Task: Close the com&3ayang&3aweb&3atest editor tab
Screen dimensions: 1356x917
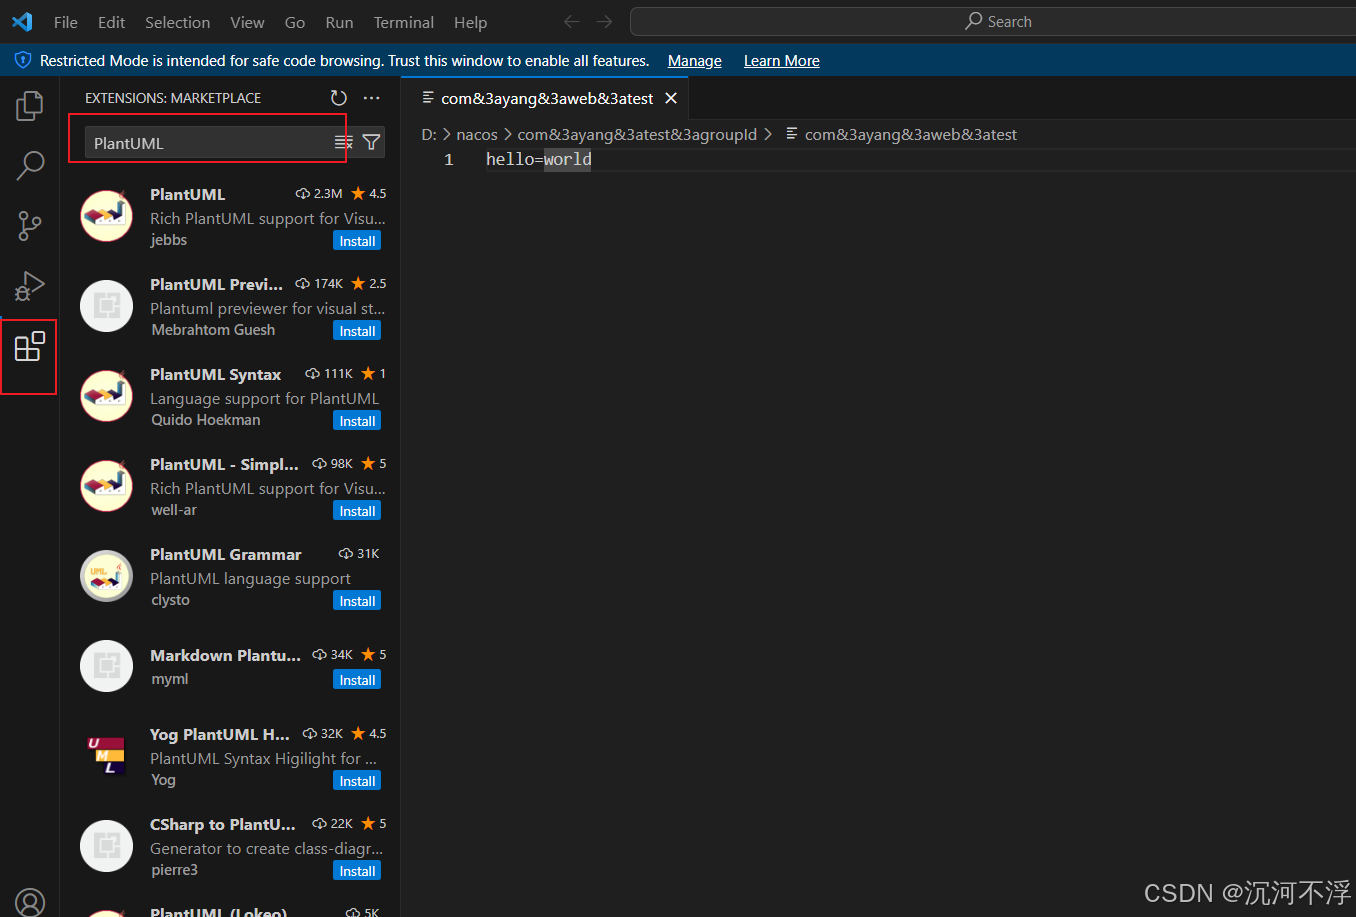Action: [x=671, y=98]
